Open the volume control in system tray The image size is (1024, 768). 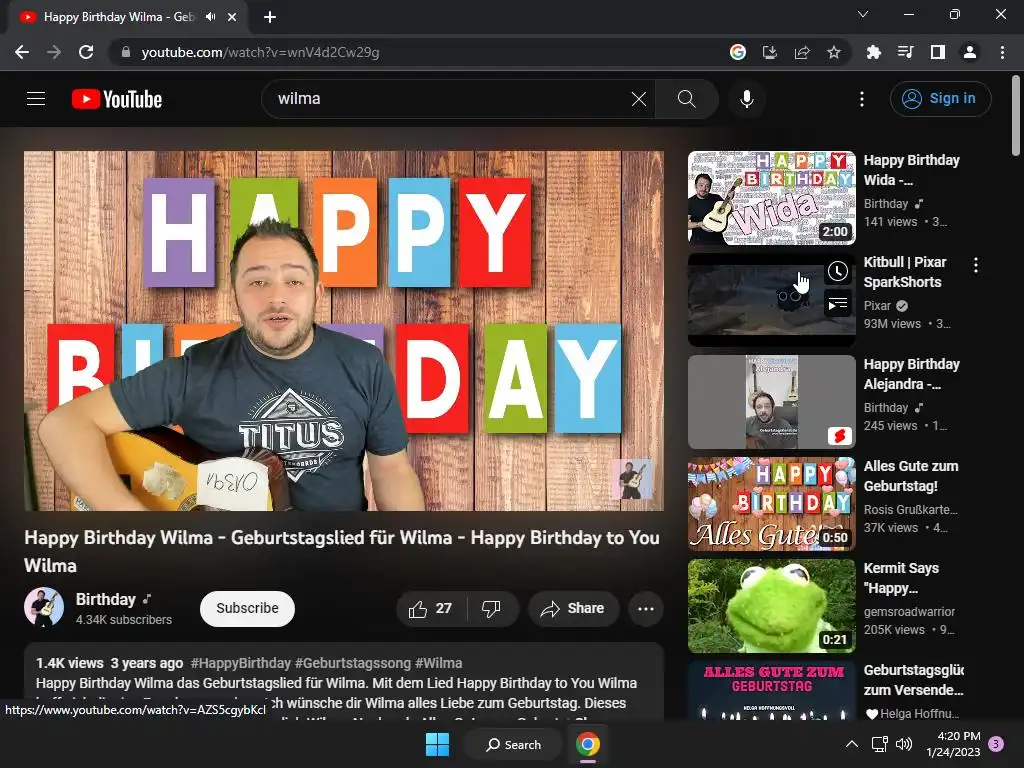pos(904,744)
